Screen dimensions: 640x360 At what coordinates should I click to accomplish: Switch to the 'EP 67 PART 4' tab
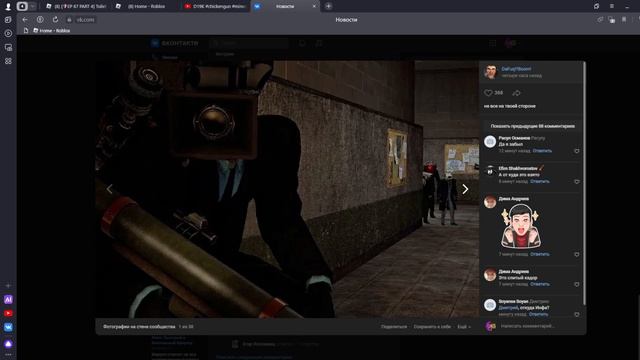coord(77,6)
